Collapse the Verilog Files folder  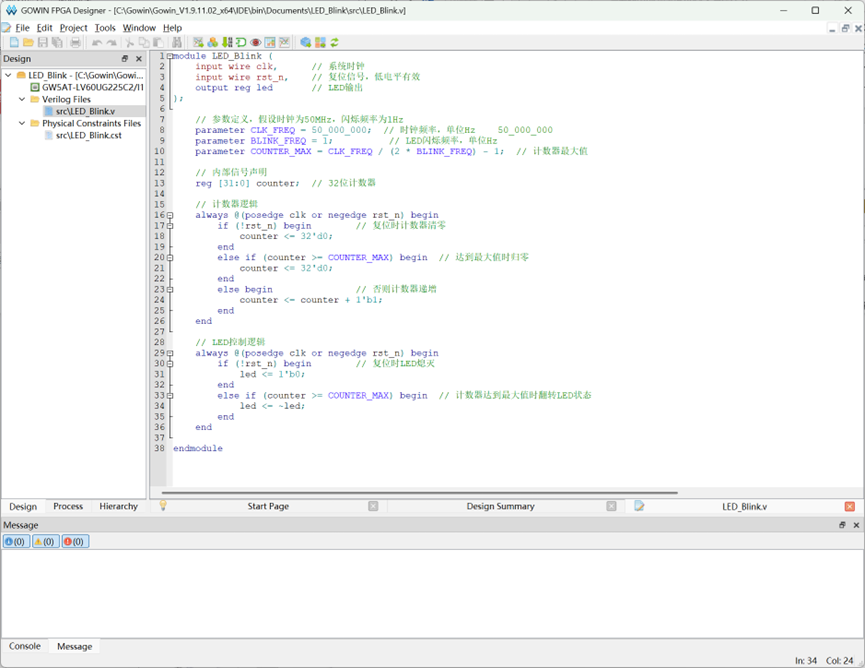pyautogui.click(x=22, y=99)
